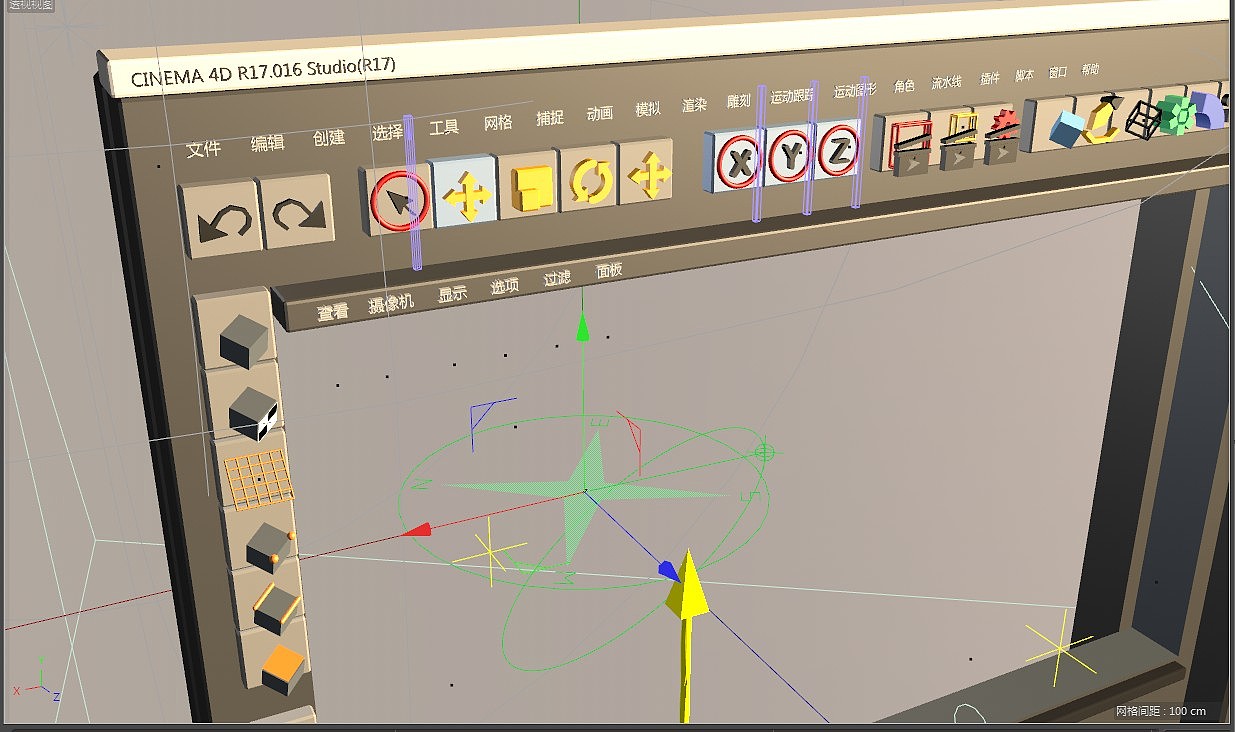Open the viewport 摄像机 menu
The height and width of the screenshot is (732, 1235).
point(390,303)
